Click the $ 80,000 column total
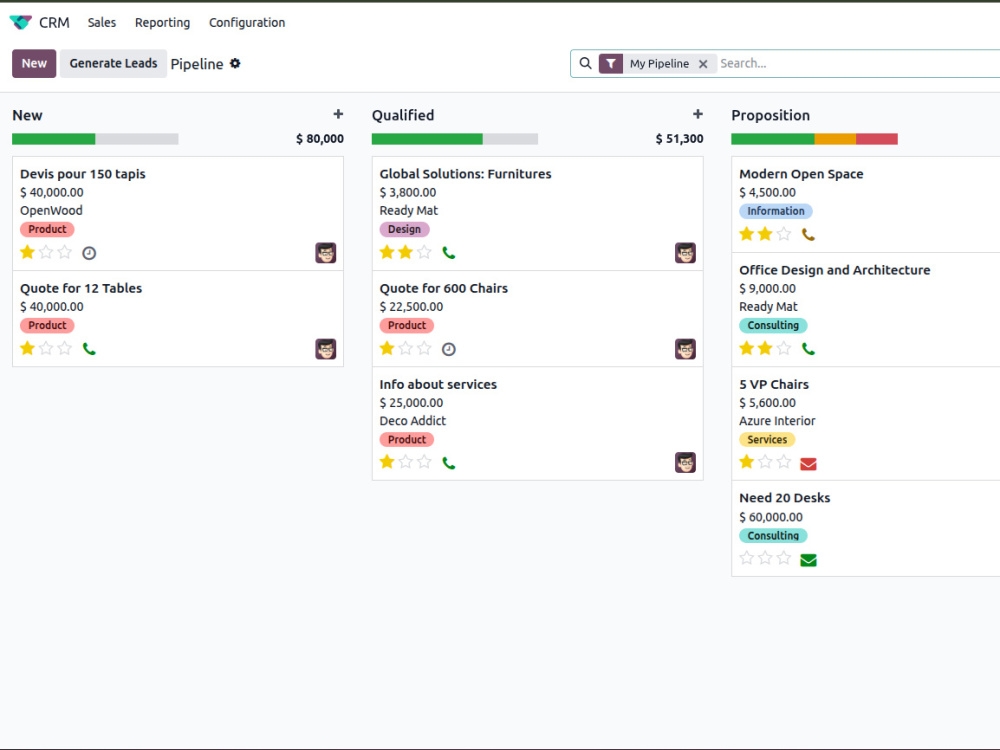The height and width of the screenshot is (750, 1000). (320, 138)
